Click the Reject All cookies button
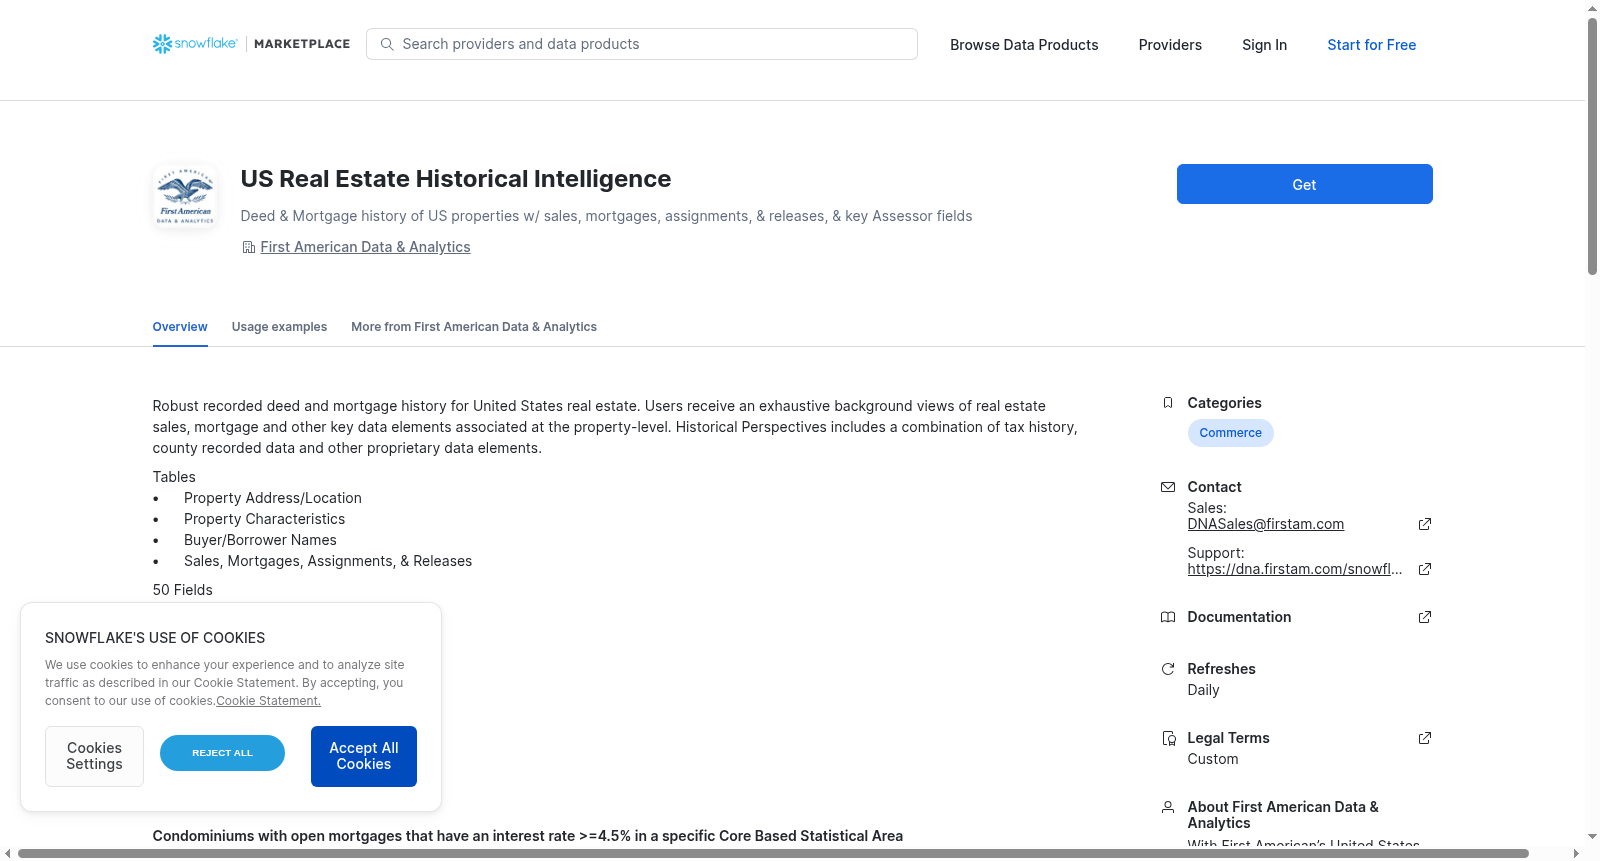 pyautogui.click(x=222, y=753)
